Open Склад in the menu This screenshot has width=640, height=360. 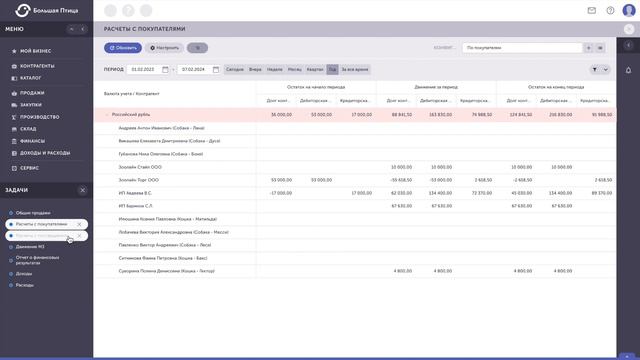point(28,129)
